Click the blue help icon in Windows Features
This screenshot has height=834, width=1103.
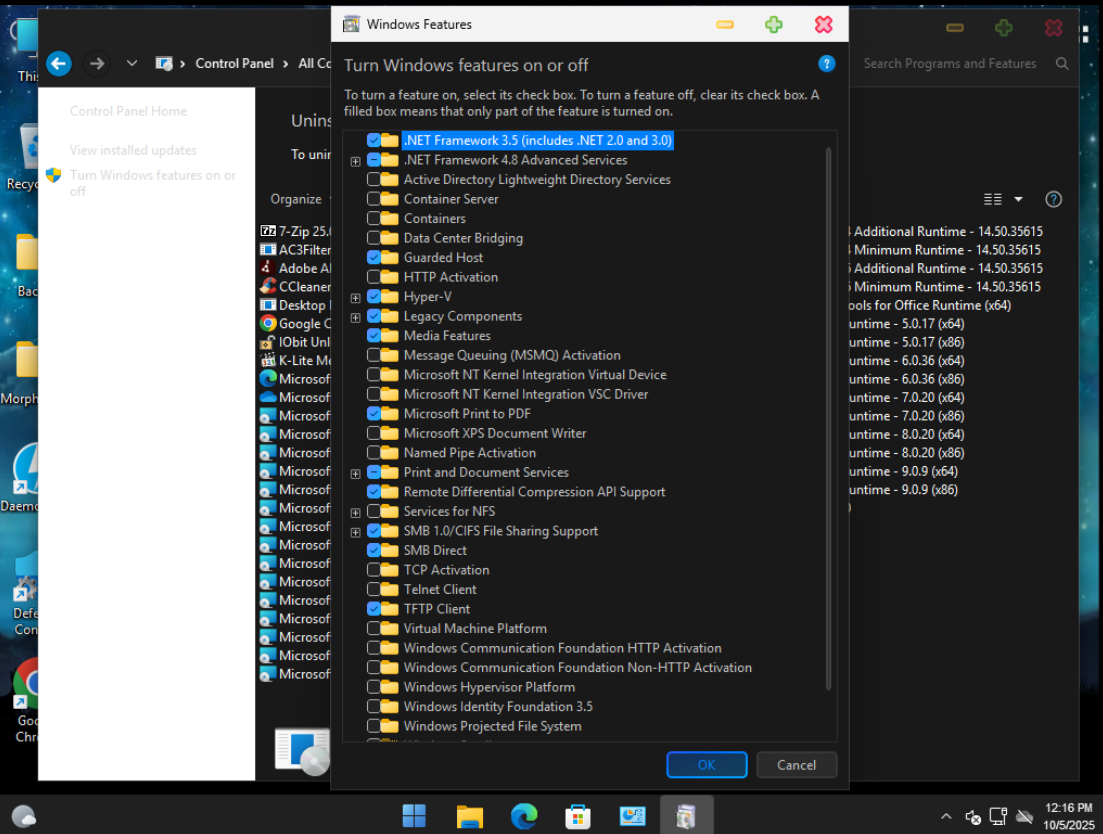coord(826,64)
